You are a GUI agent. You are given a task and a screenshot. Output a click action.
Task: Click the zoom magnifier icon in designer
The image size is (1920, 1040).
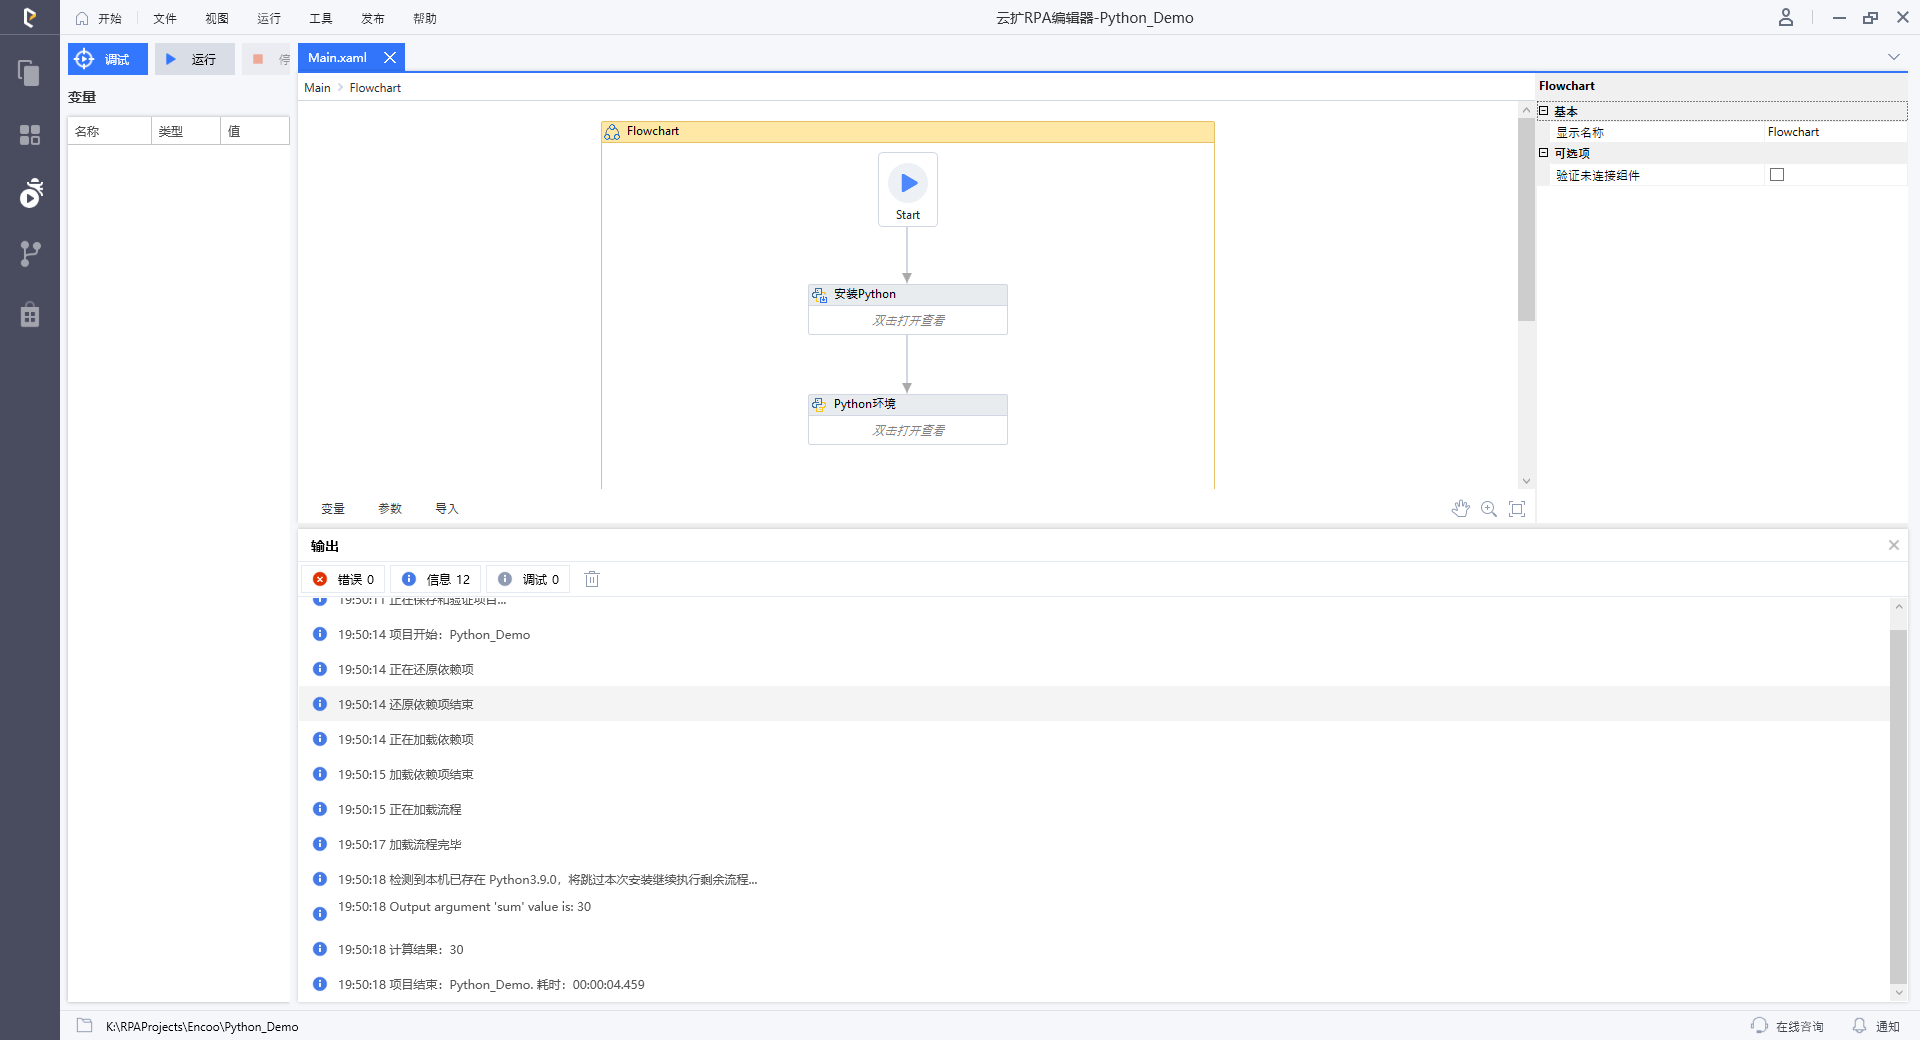pos(1489,509)
